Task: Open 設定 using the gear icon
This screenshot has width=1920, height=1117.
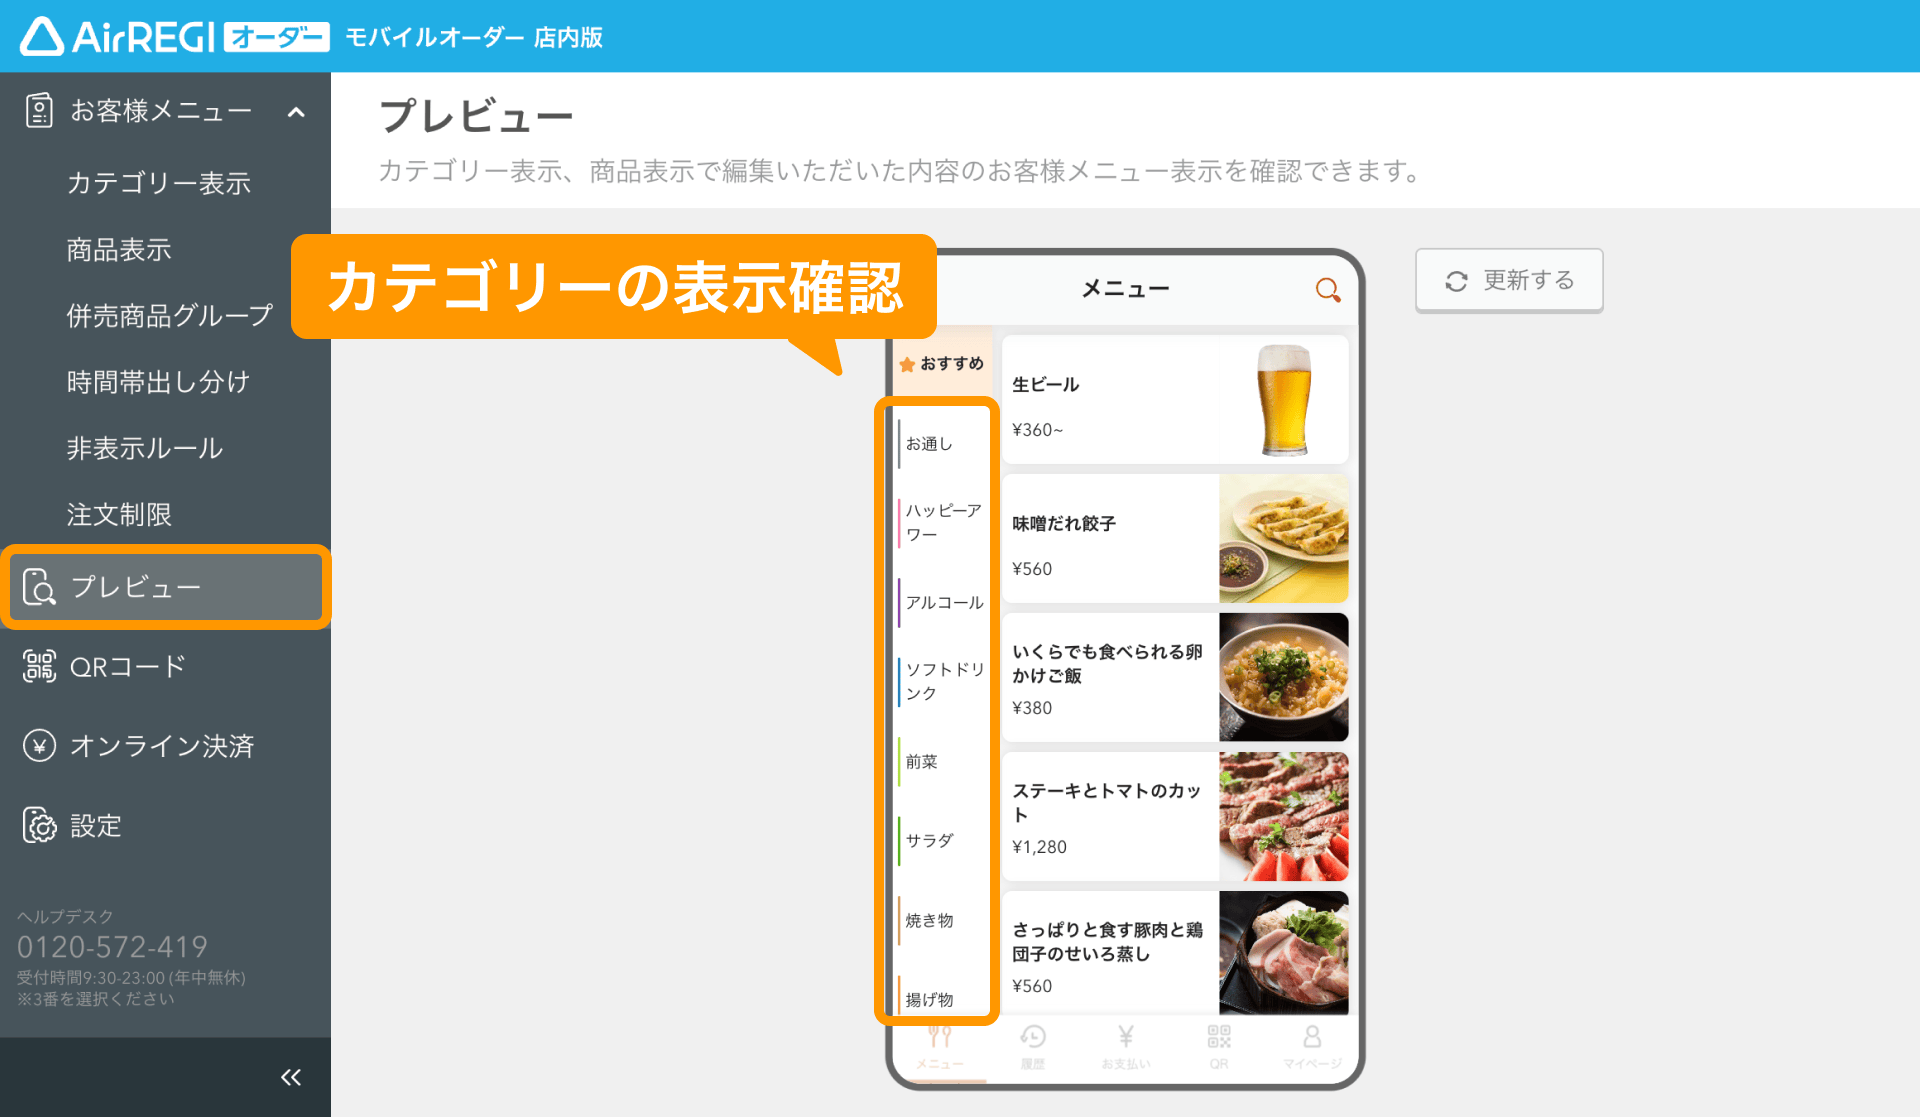Action: point(38,826)
